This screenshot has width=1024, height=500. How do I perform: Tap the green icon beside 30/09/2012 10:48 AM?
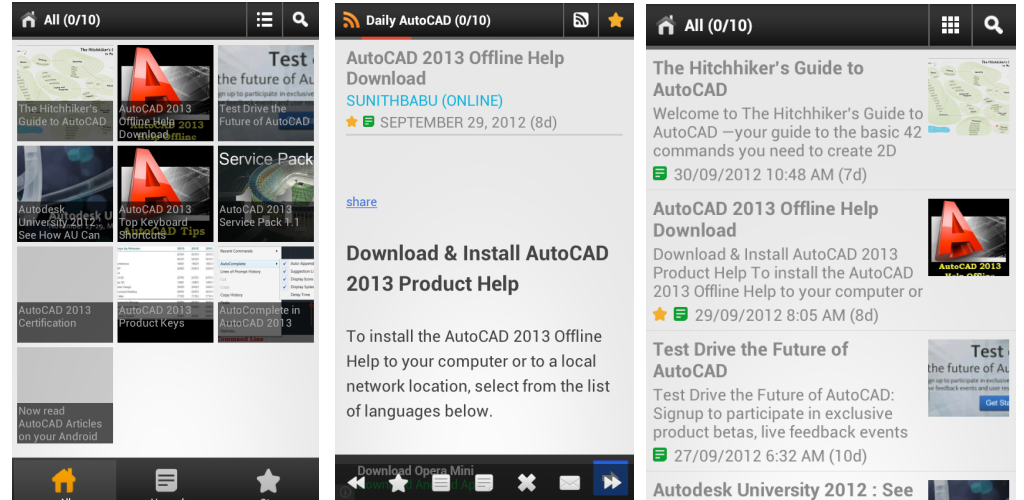pos(660,174)
